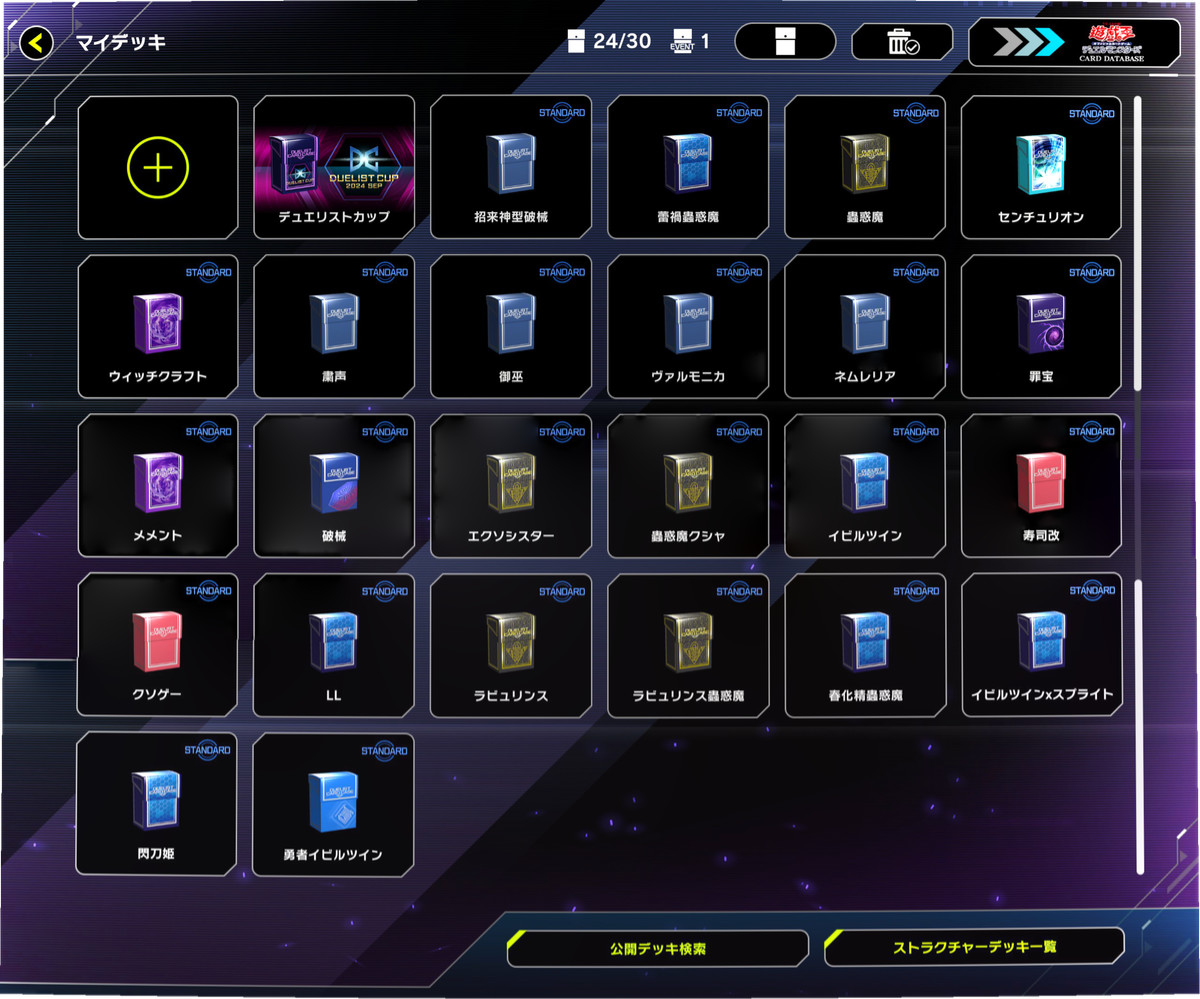Select the 勇者イビルツイン deck
This screenshot has height=999, width=1200.
[334, 804]
